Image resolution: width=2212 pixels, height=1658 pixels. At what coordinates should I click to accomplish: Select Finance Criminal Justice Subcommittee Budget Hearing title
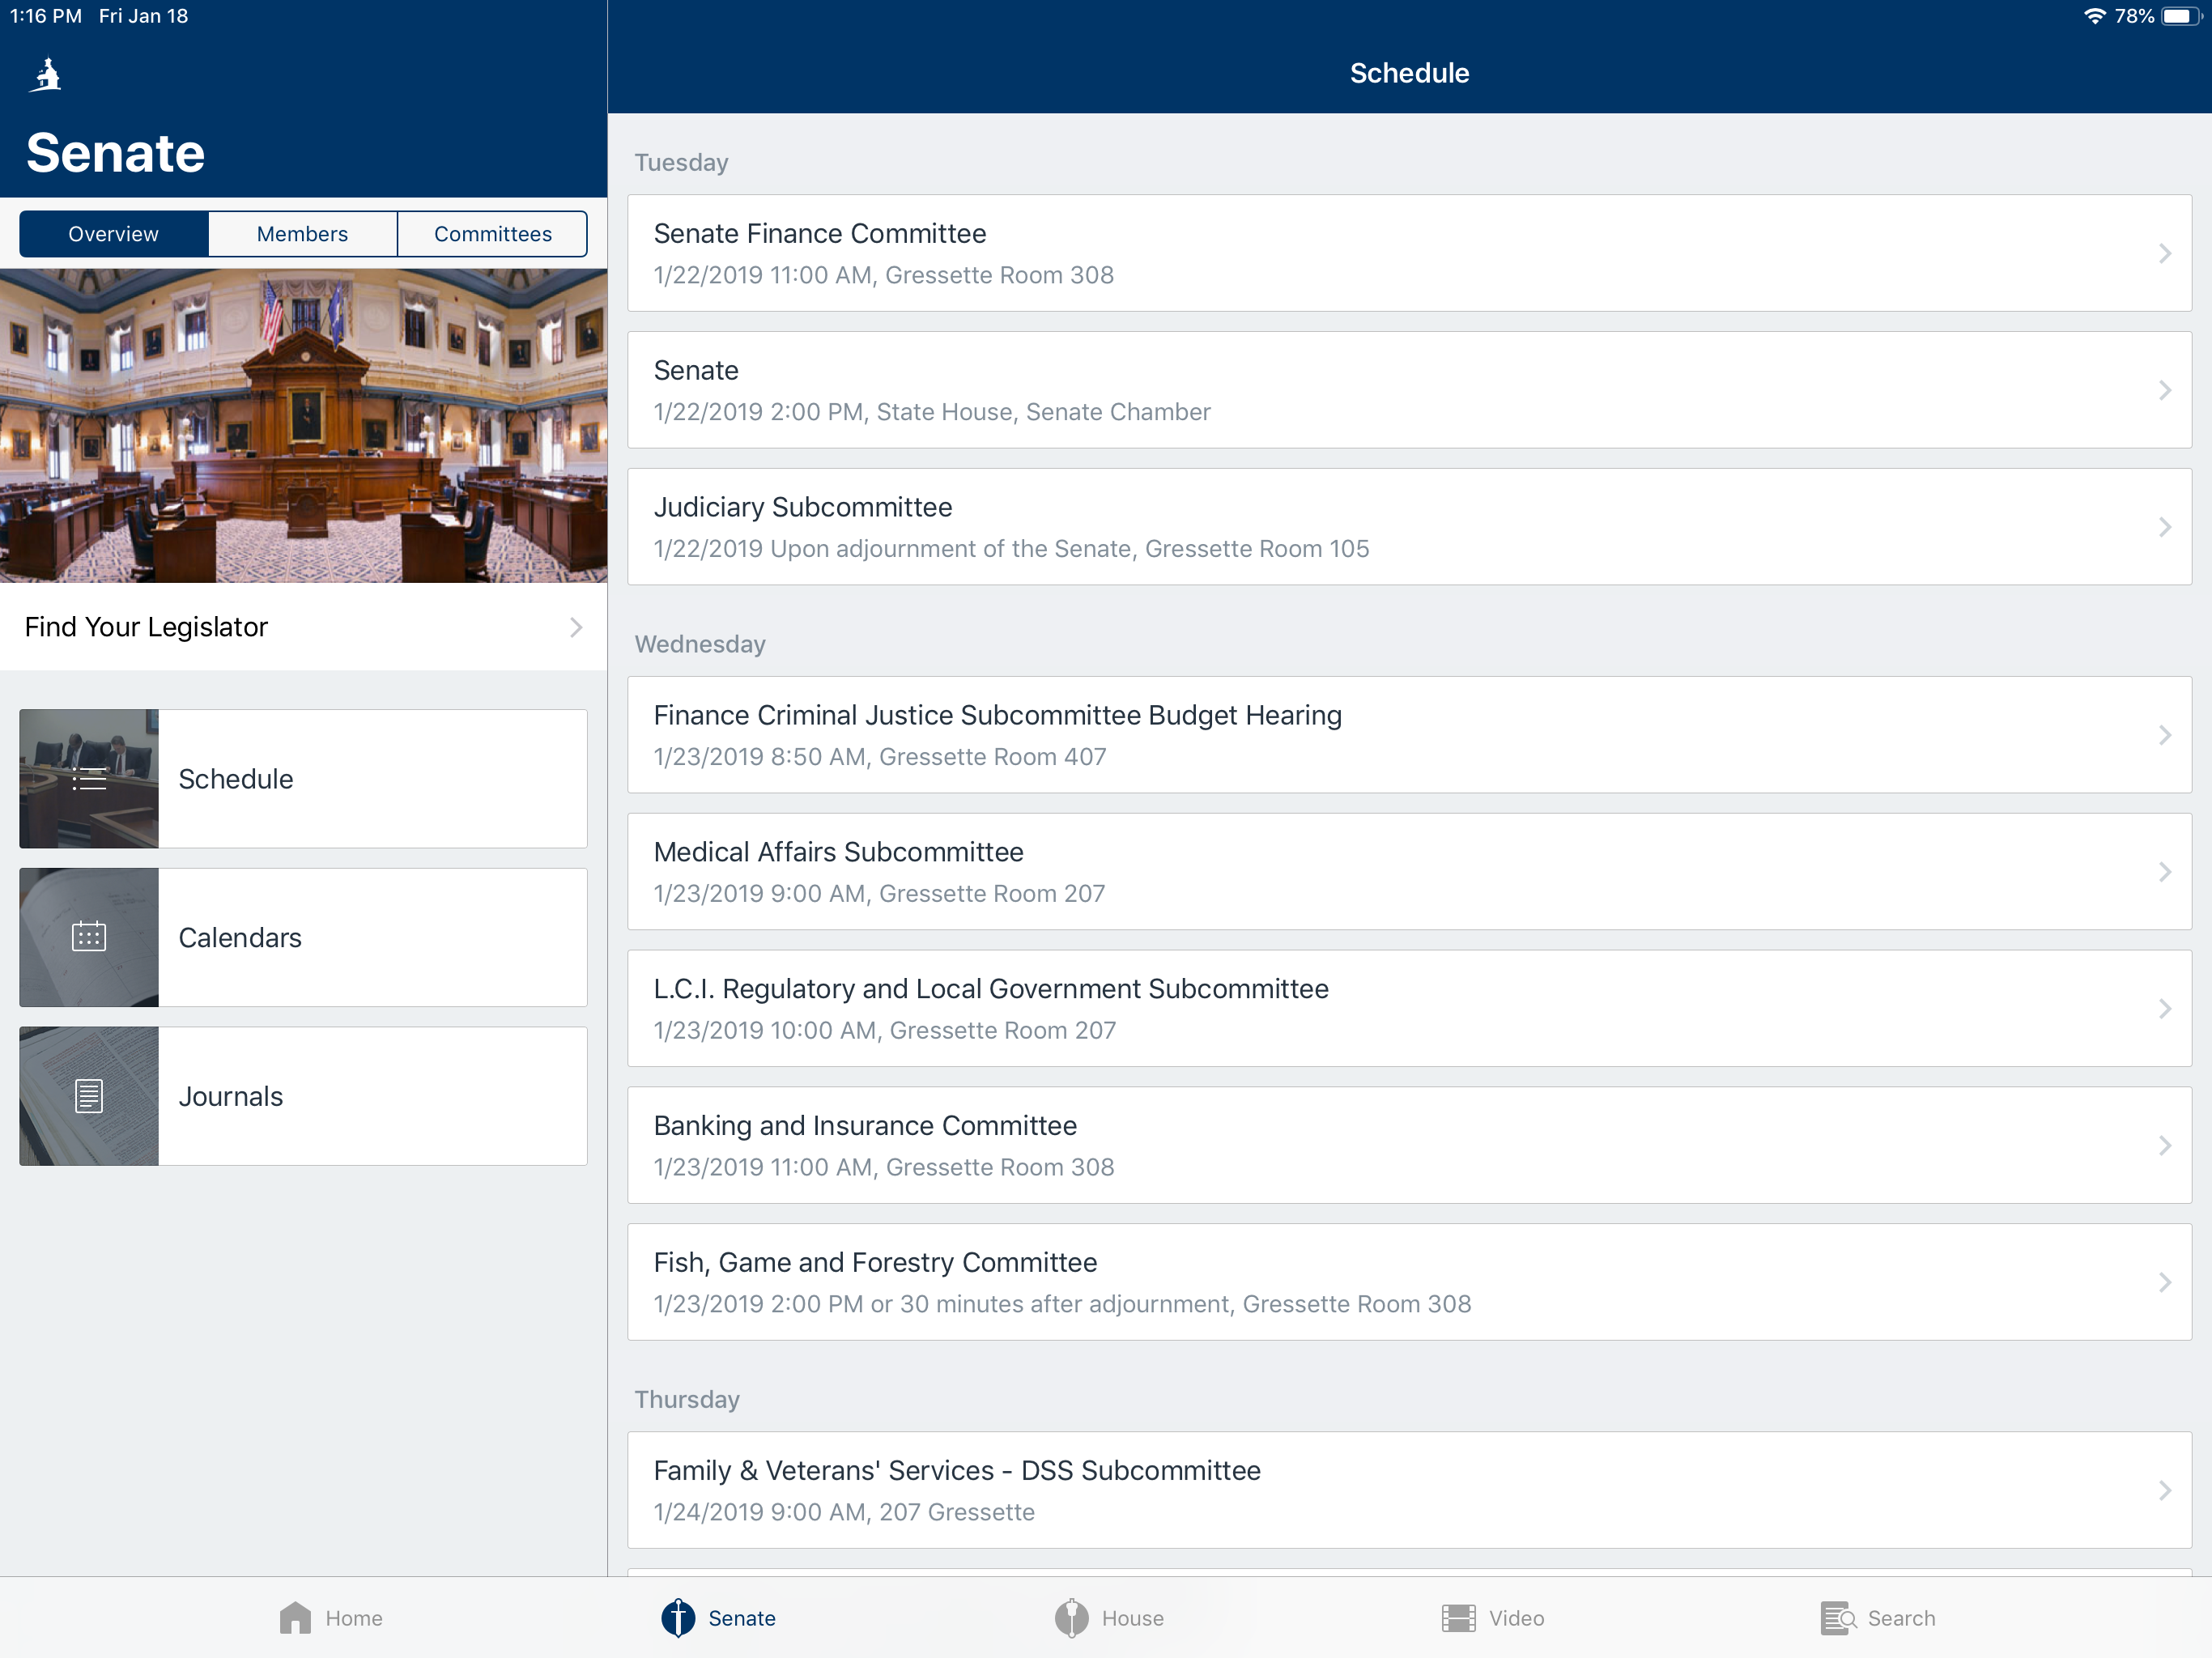tap(998, 715)
